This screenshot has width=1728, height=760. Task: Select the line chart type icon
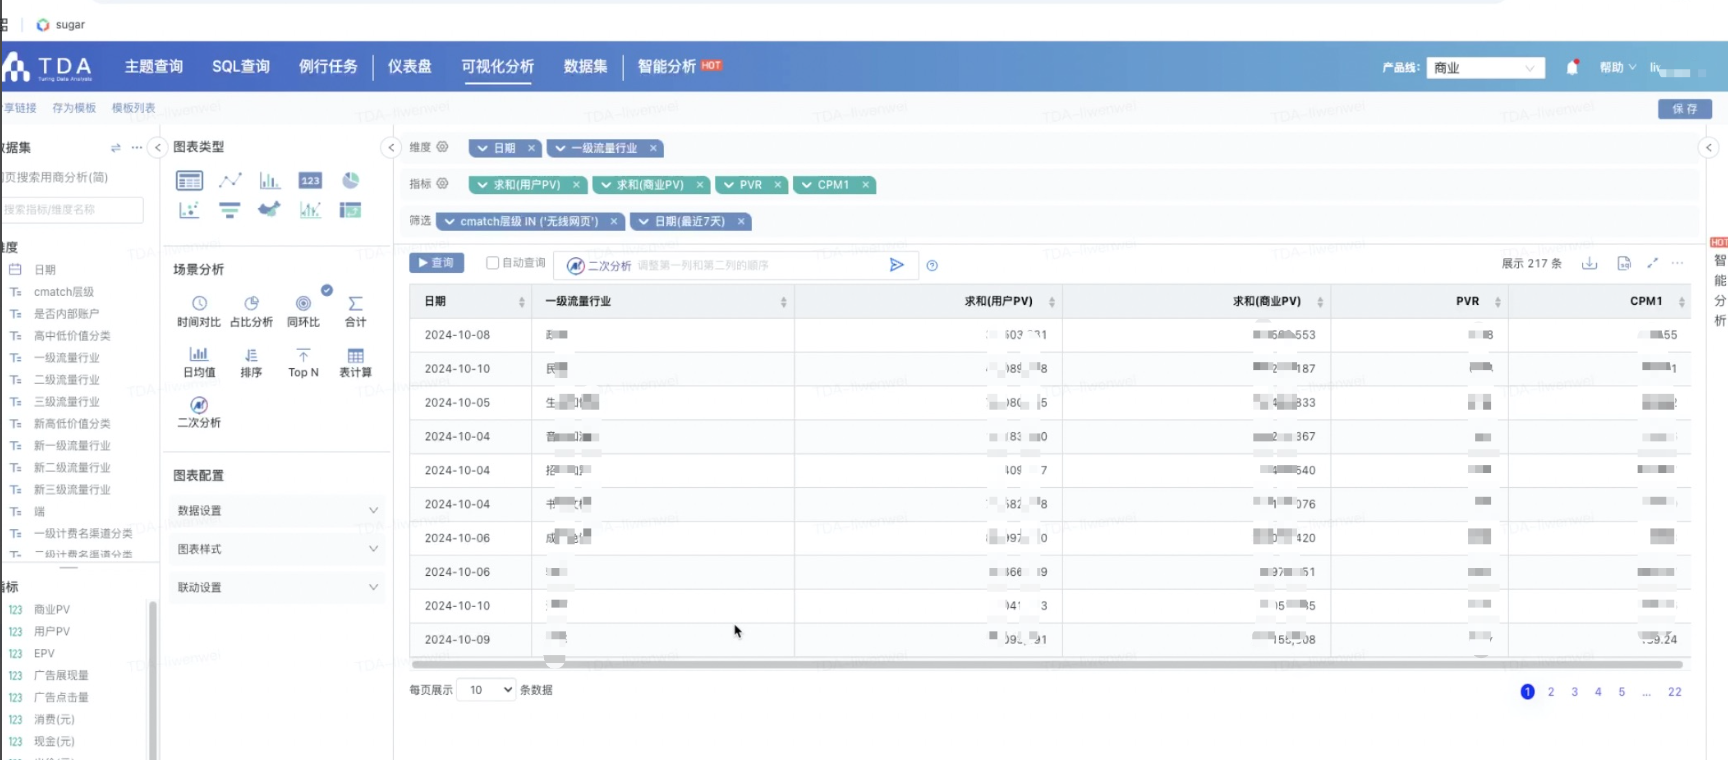coord(230,181)
